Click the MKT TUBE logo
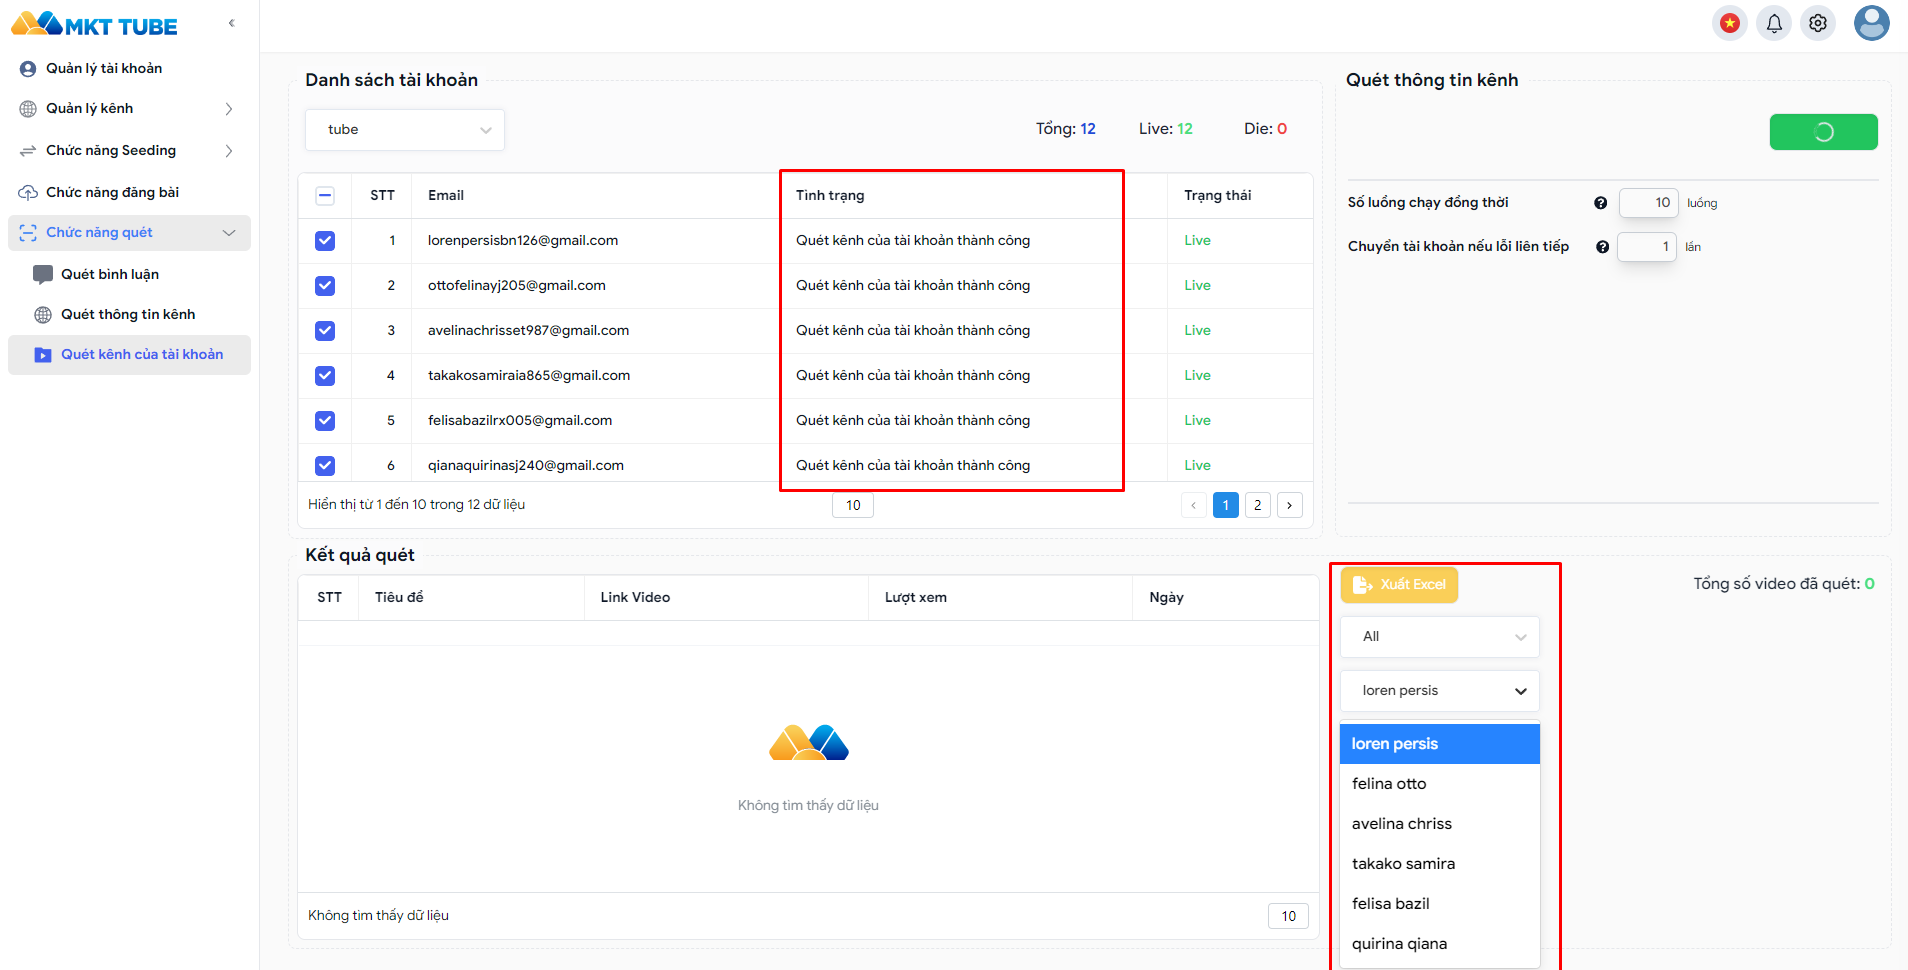The height and width of the screenshot is (970, 1908). (94, 24)
